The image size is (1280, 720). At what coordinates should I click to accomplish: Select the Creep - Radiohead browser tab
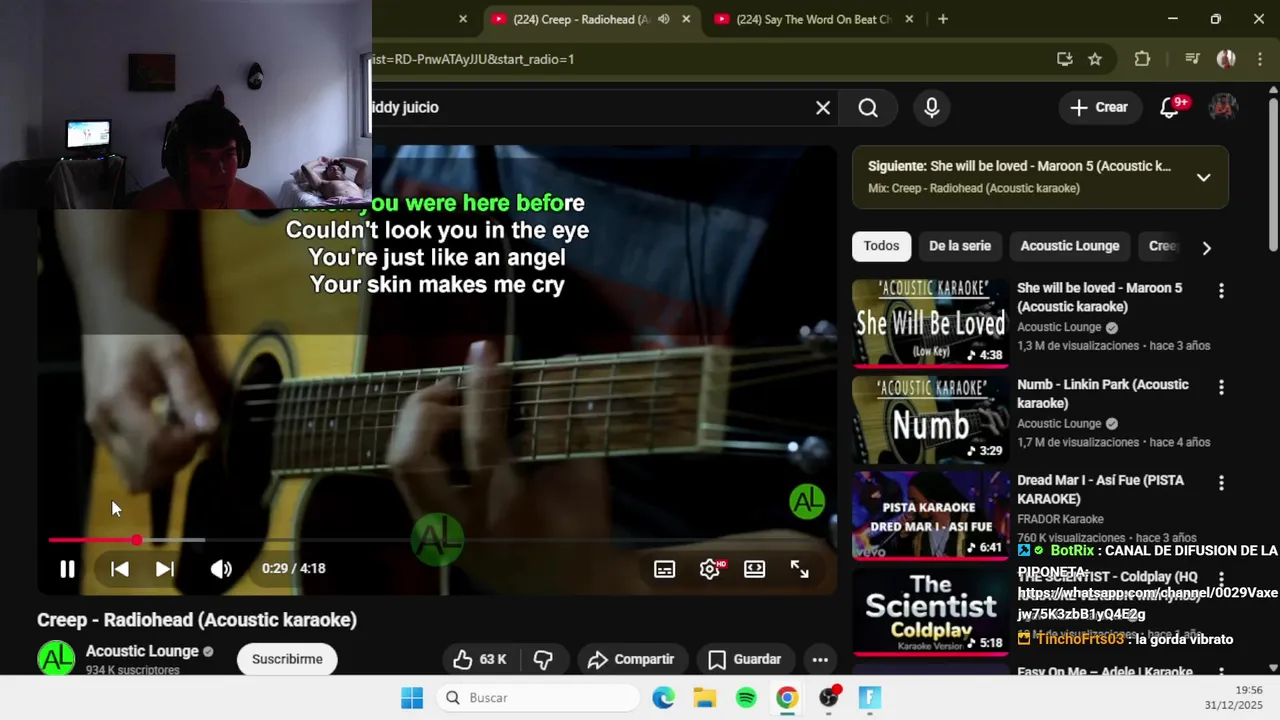point(580,19)
